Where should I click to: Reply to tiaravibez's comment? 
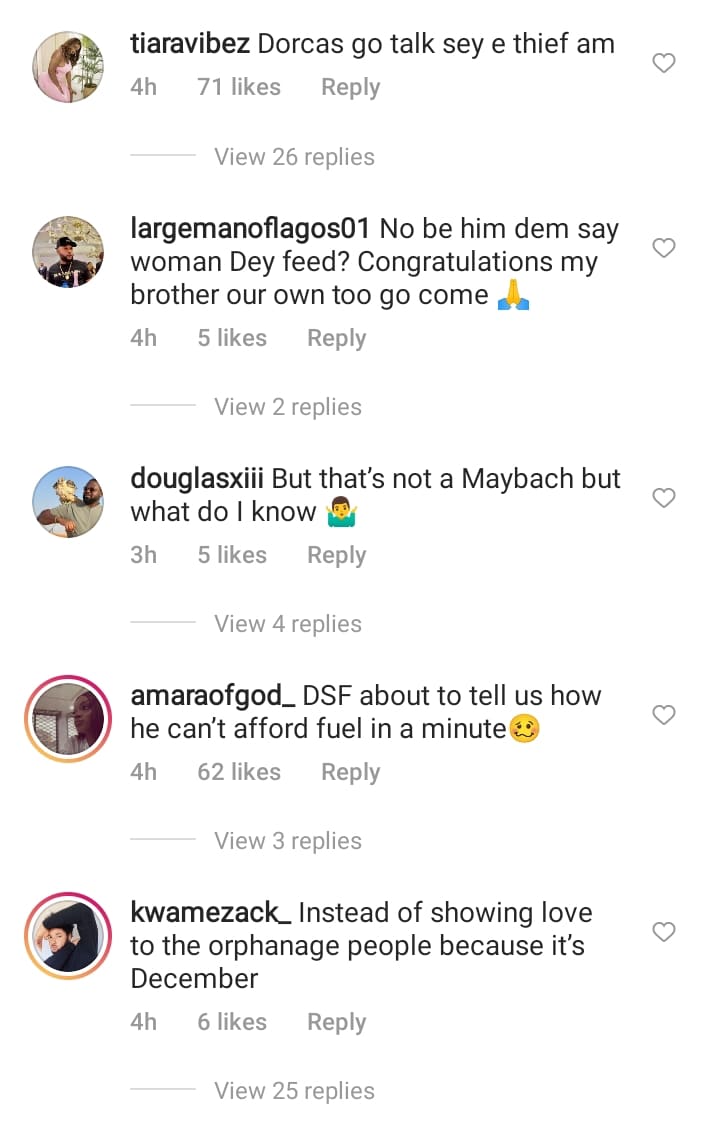(x=350, y=88)
